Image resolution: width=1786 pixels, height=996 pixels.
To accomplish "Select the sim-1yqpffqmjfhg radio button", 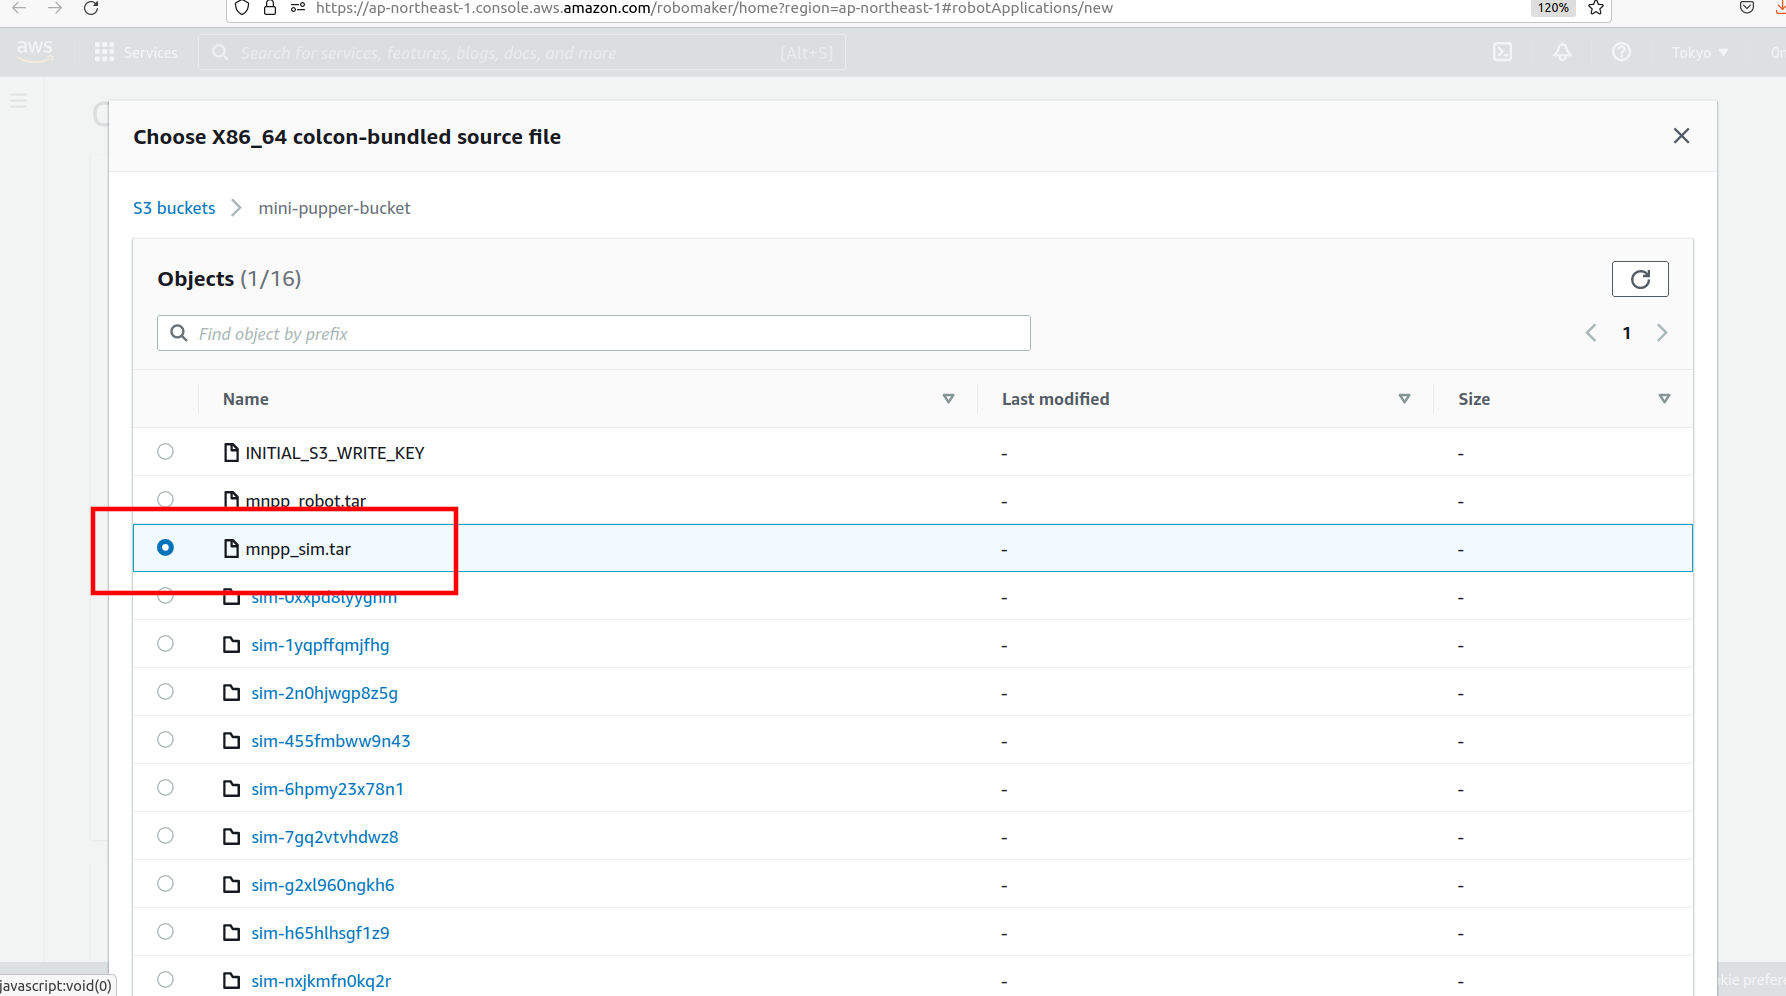I will pos(166,644).
